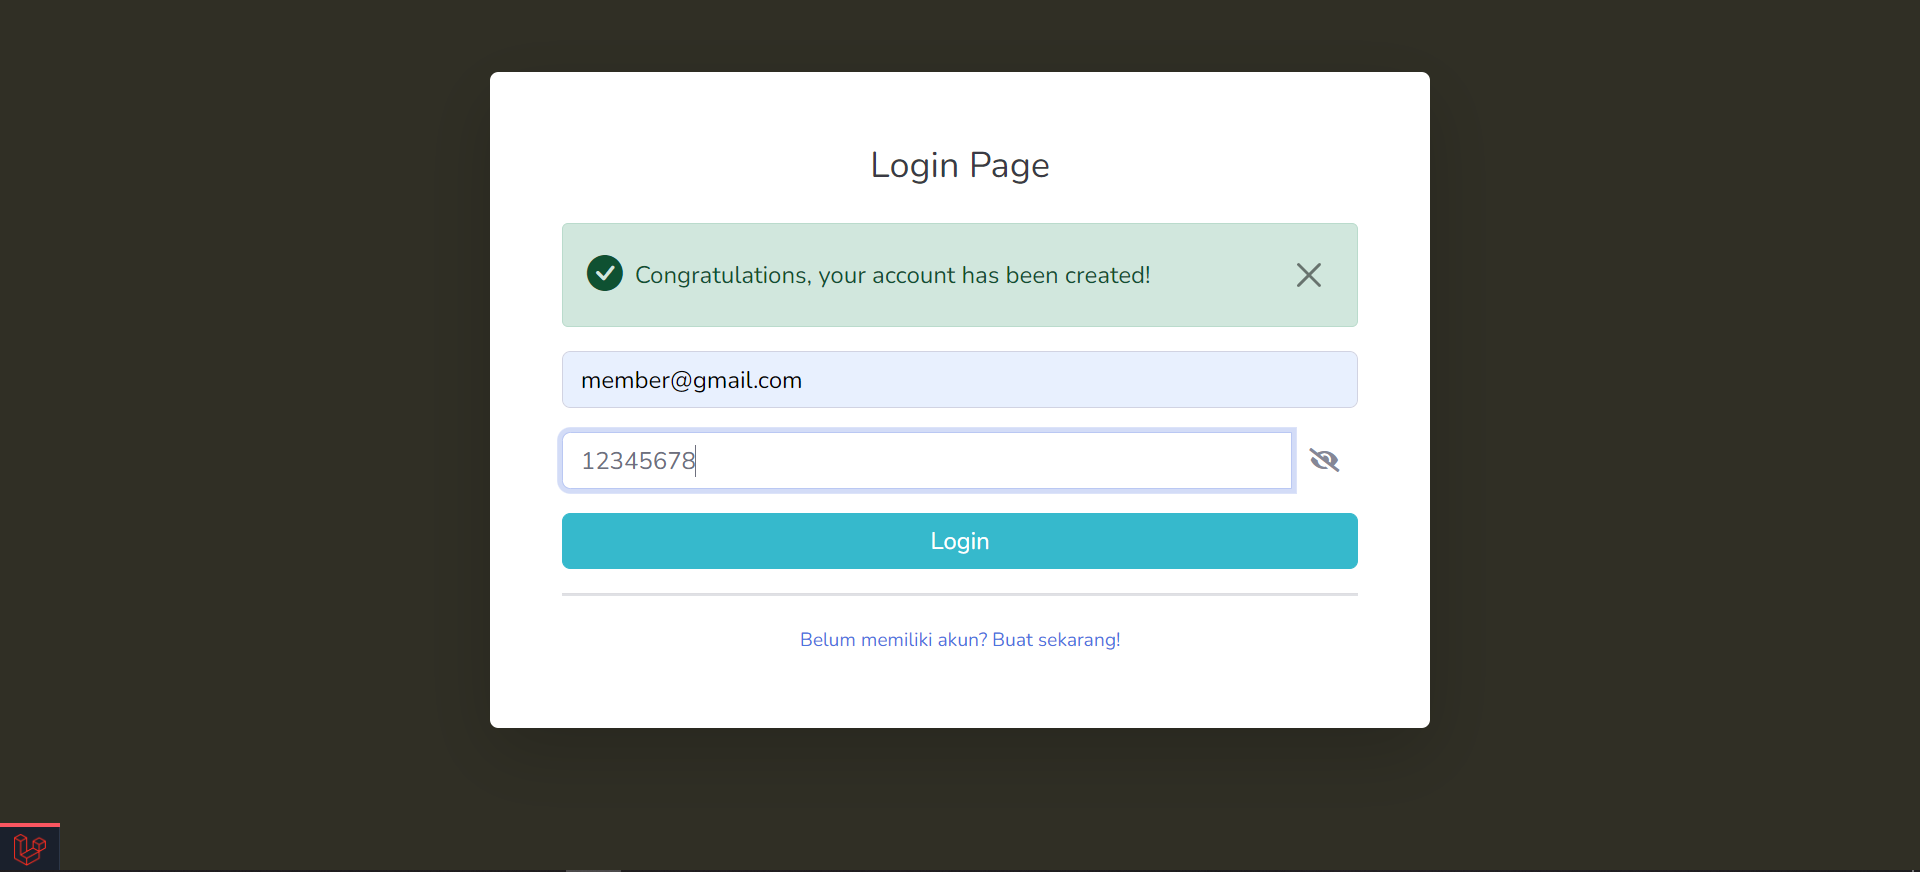
Task: Toggle password visibility with the eye icon
Action: point(1324,460)
